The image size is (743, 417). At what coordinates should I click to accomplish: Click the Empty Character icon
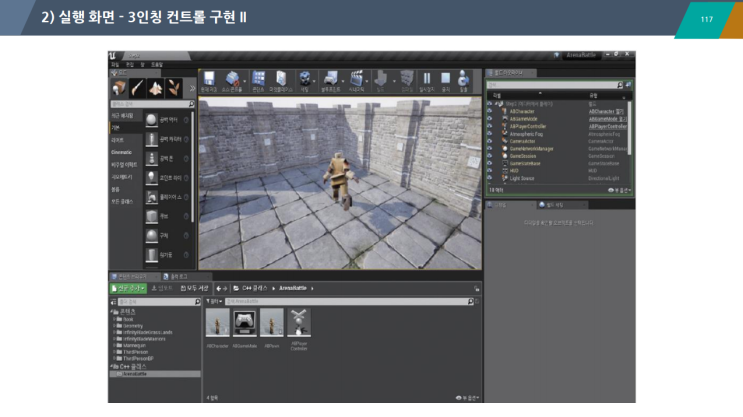(151, 139)
